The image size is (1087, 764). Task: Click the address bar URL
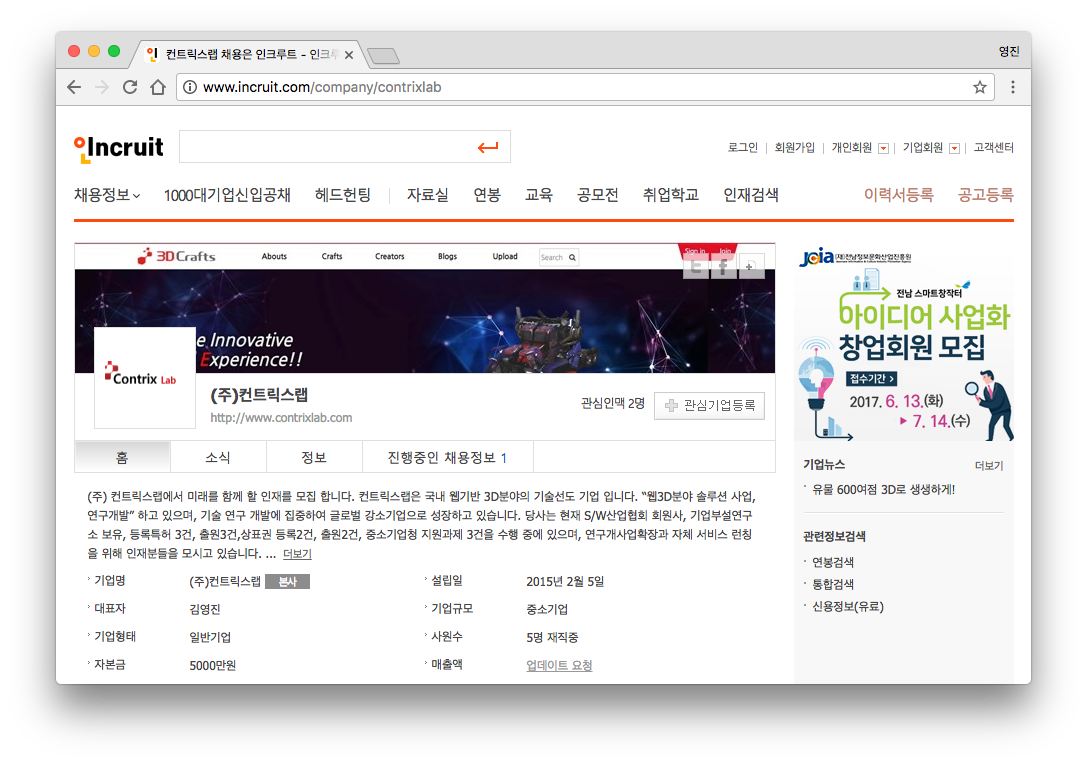point(322,87)
